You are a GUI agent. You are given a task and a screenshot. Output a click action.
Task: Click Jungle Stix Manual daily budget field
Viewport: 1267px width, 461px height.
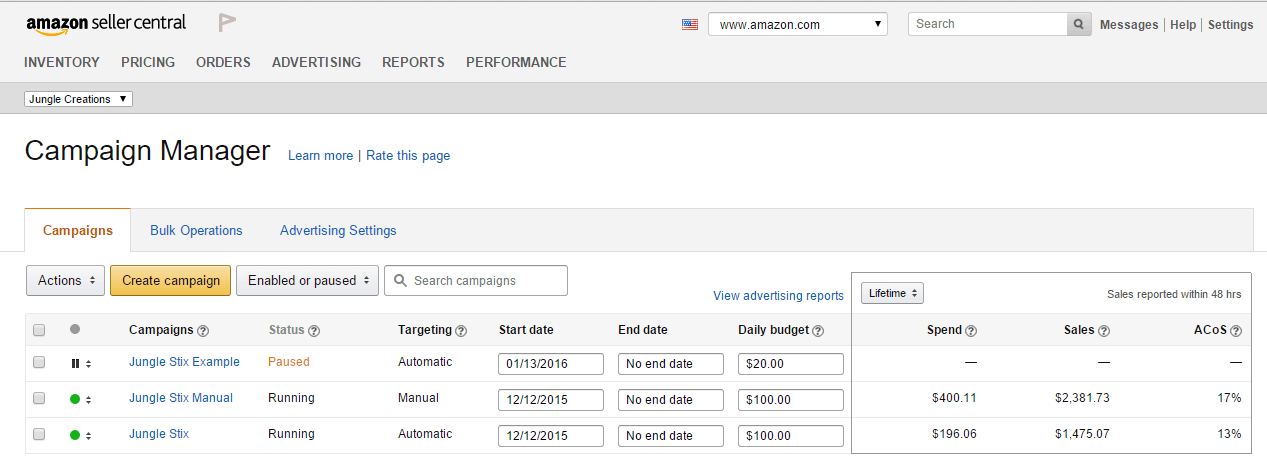point(791,400)
